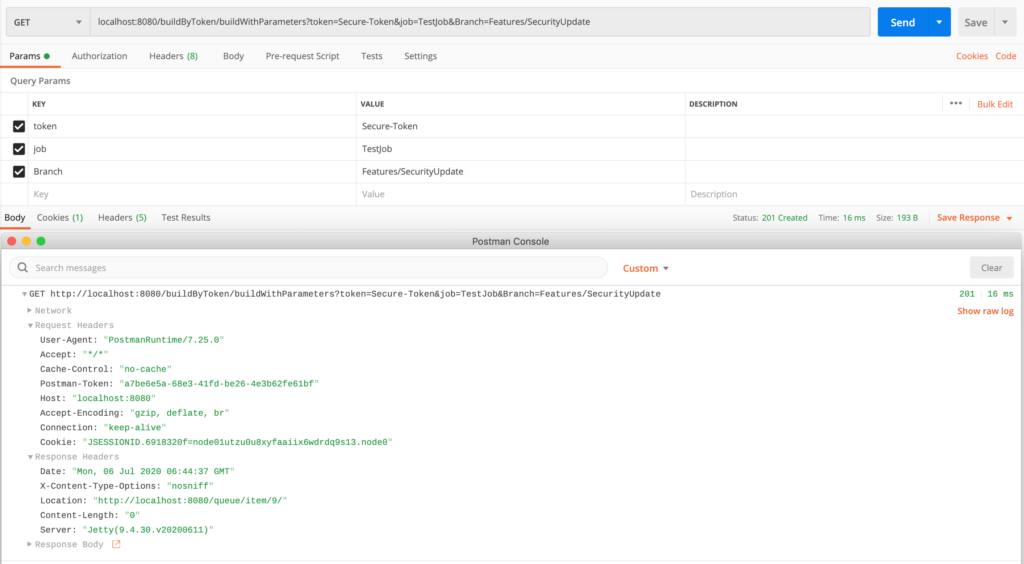Click the Bulk Edit link
Viewport: 1024px width, 564px height.
(x=994, y=104)
